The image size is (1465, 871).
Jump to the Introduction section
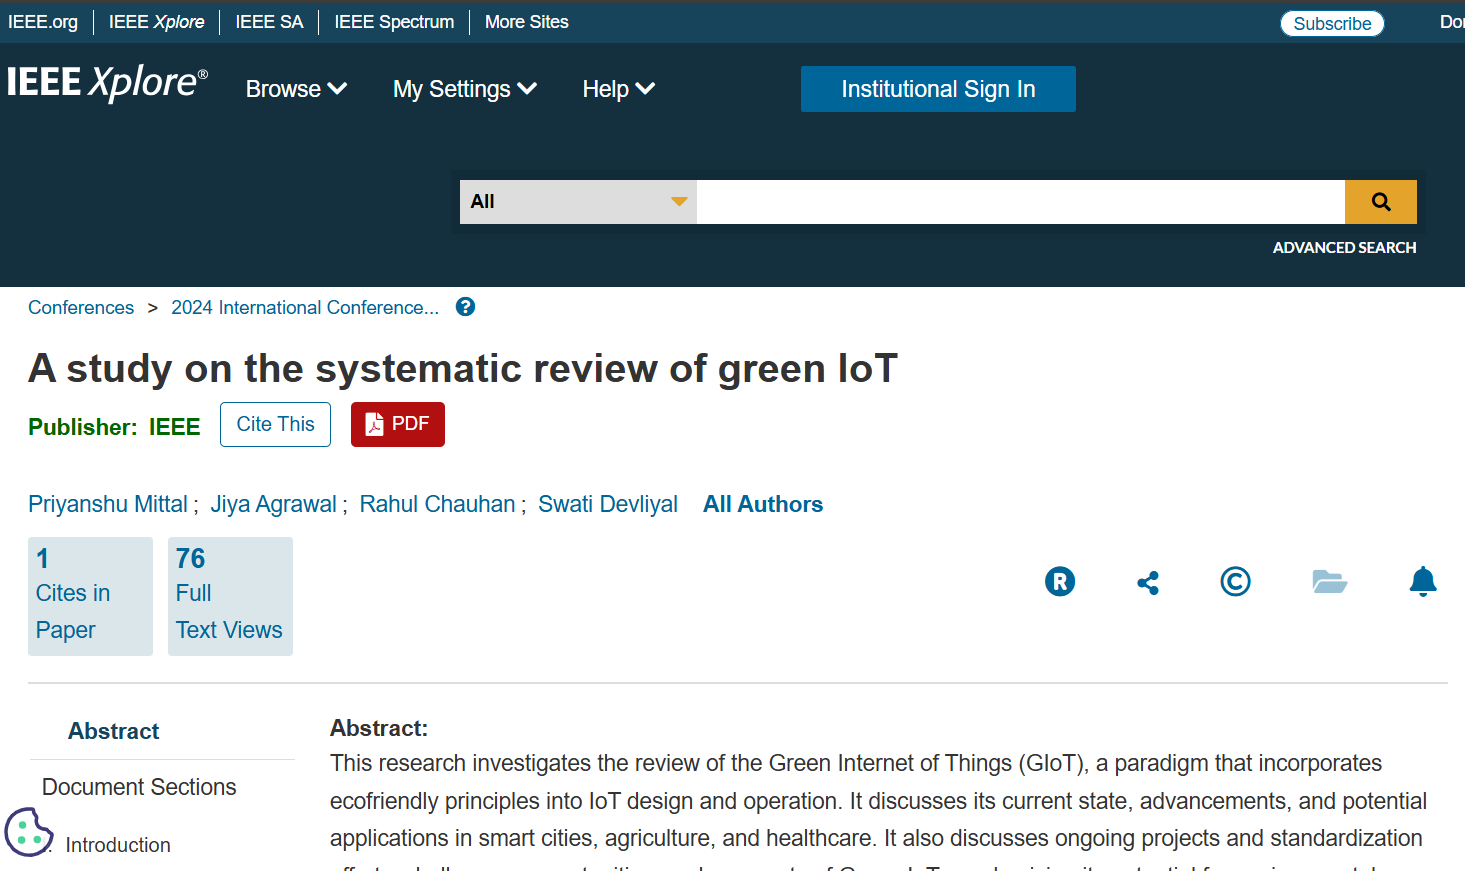pos(118,845)
